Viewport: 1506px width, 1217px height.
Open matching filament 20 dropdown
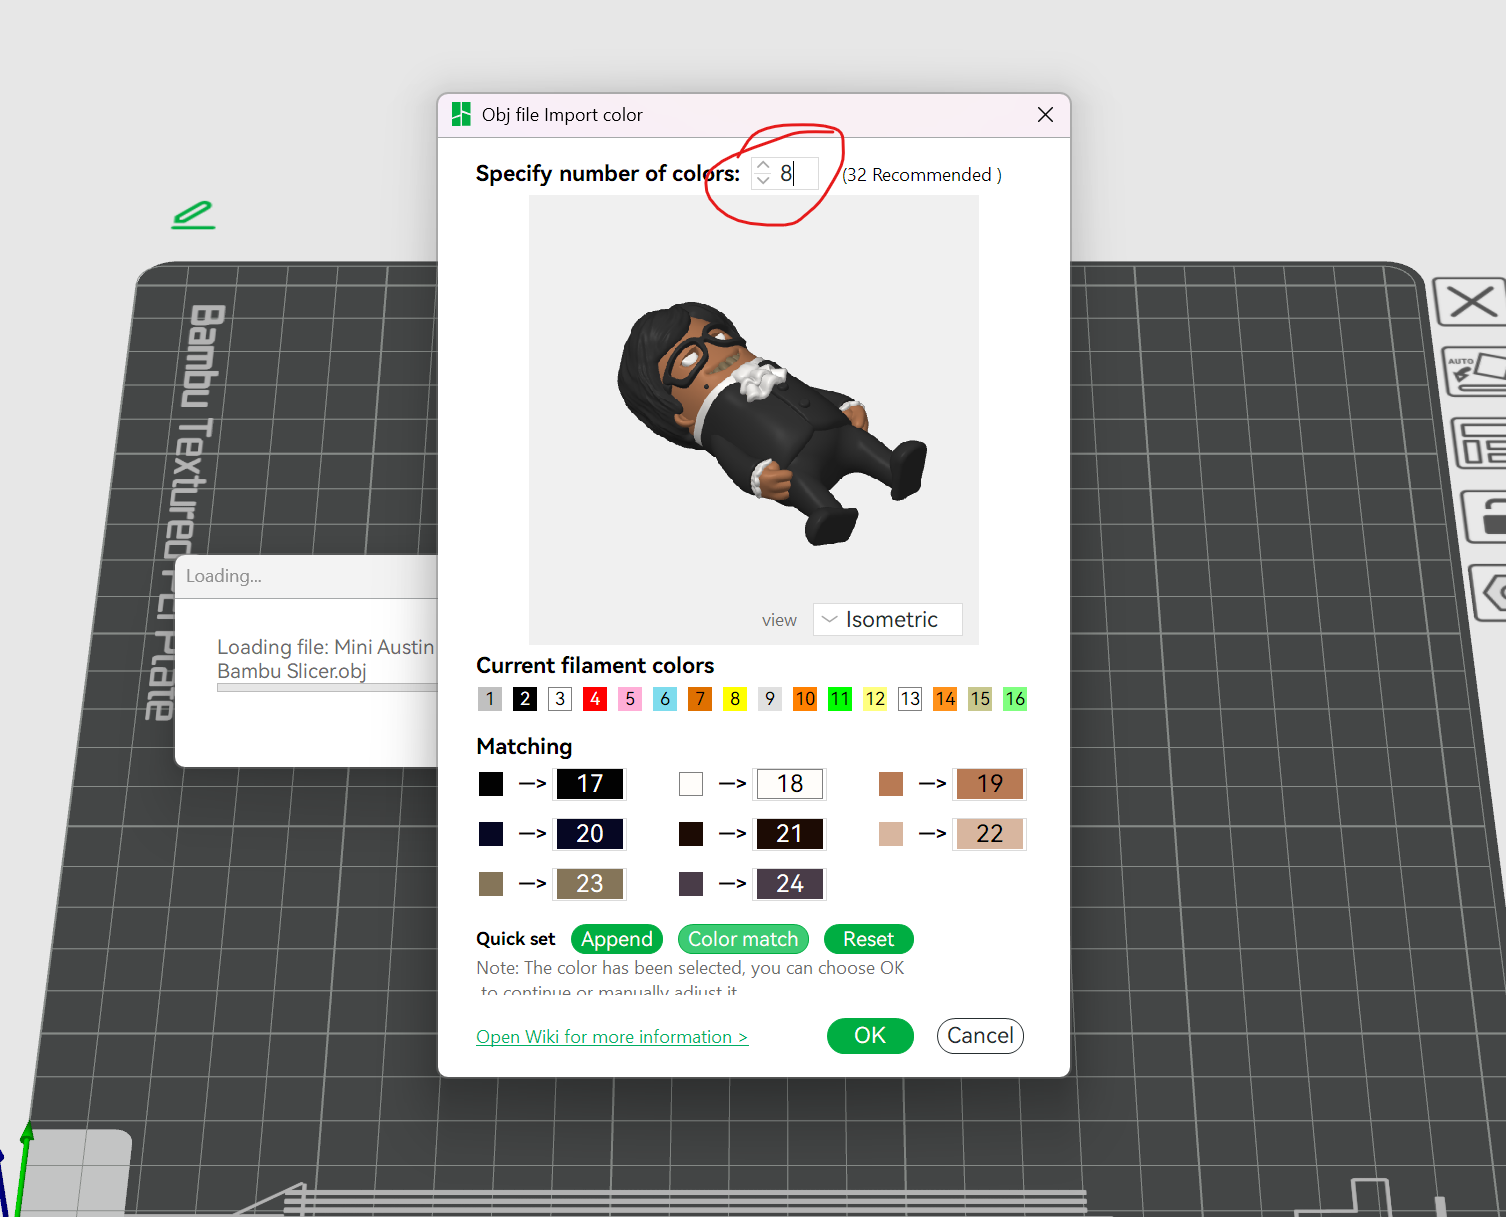click(590, 834)
